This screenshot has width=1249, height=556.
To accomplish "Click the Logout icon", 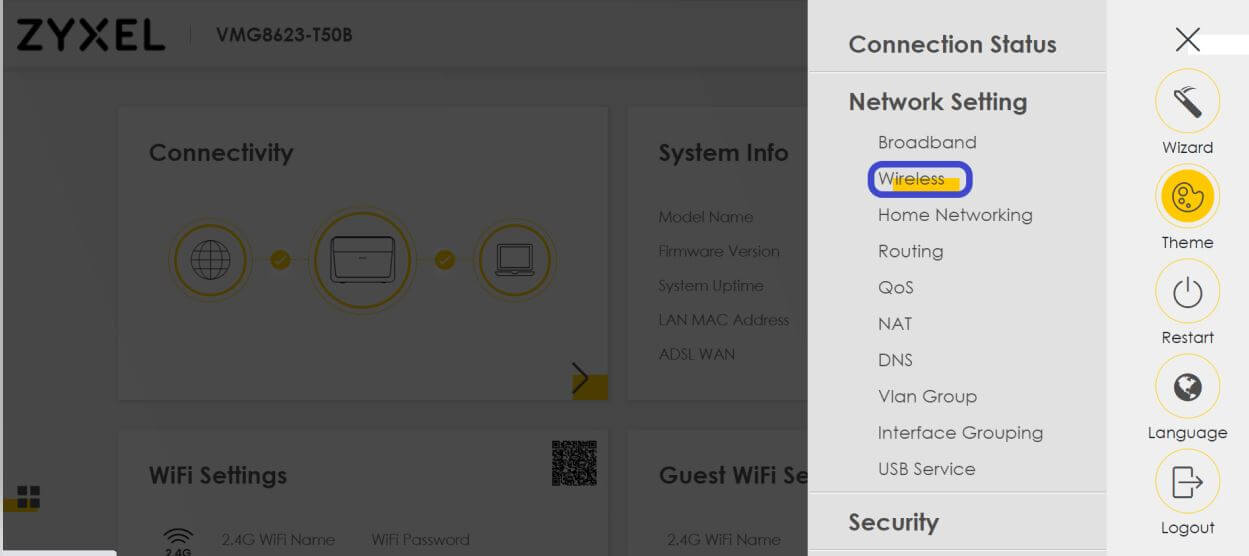I will 1187,482.
